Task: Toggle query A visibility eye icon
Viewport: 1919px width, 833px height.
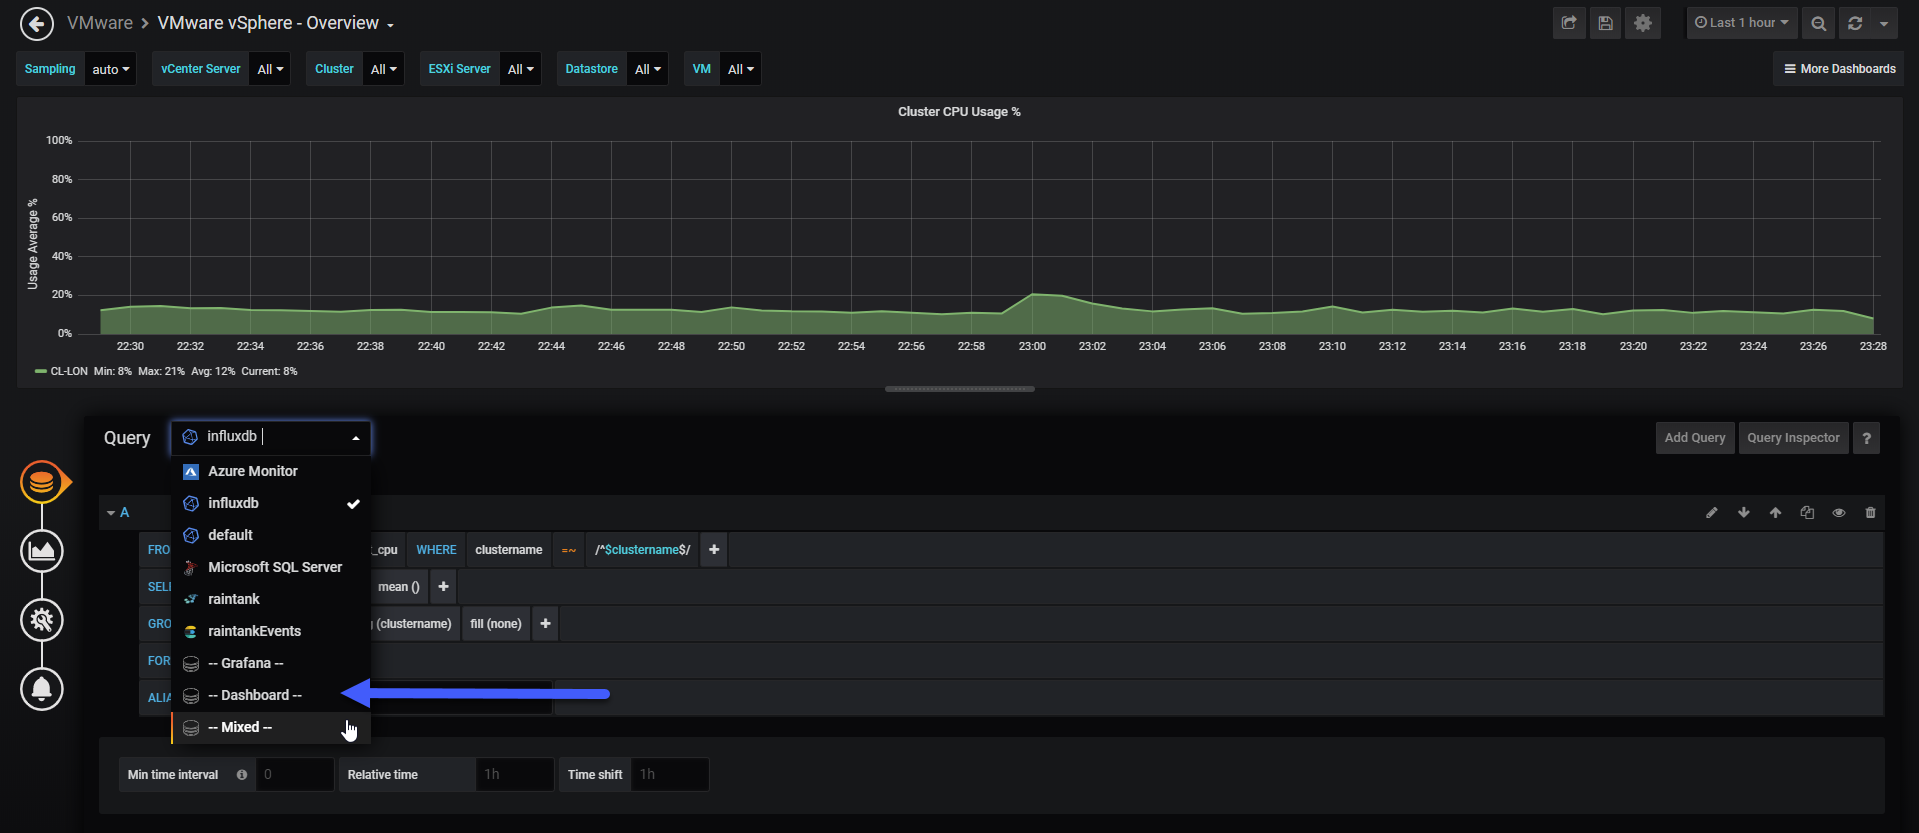Action: [x=1838, y=512]
